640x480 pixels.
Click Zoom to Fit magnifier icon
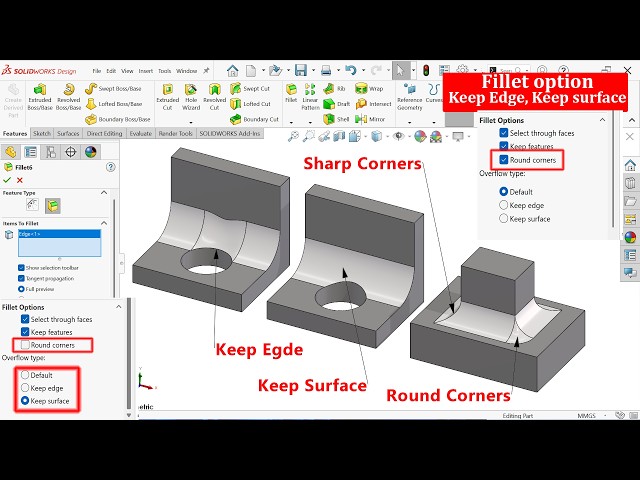coord(293,136)
